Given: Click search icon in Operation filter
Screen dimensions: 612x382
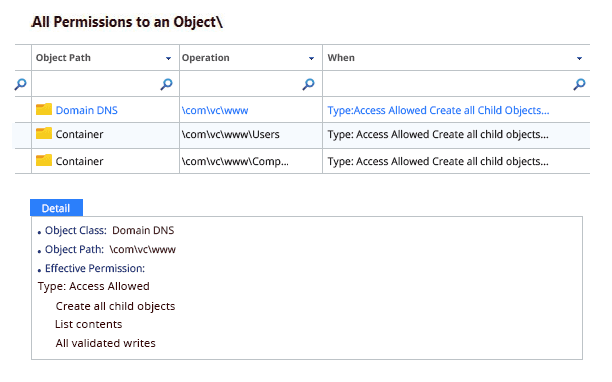Looking at the screenshot, I should coord(309,84).
